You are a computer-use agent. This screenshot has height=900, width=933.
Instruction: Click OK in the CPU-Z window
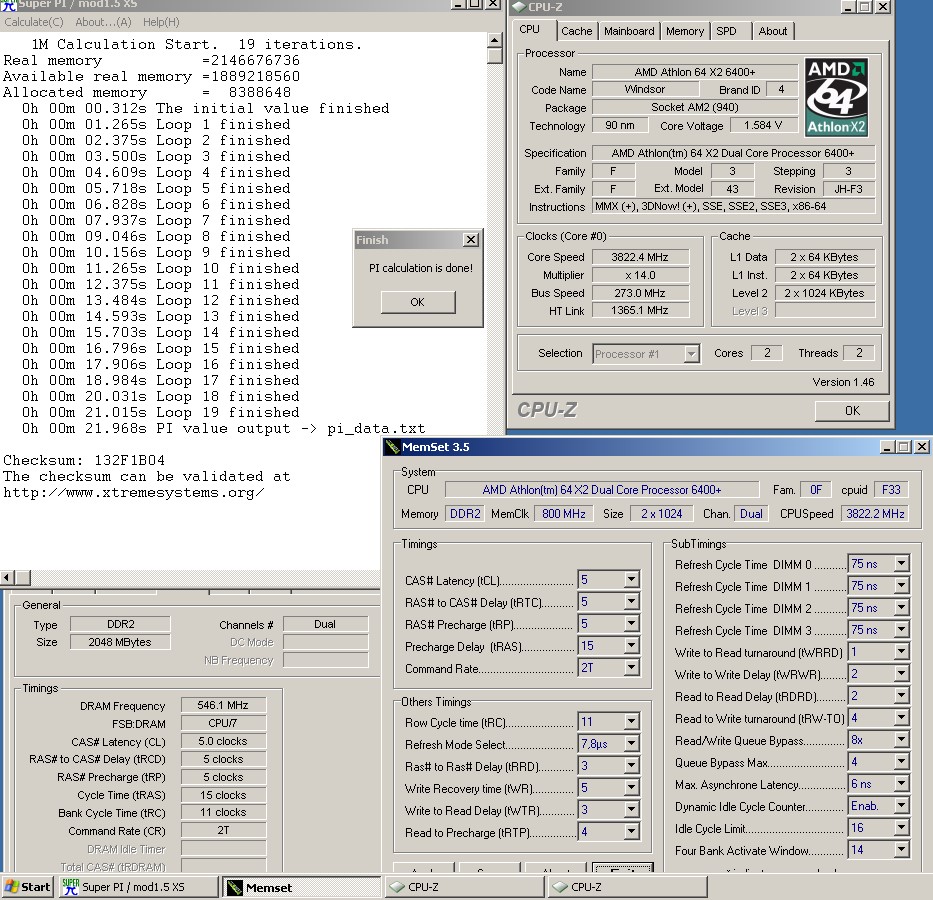(852, 410)
